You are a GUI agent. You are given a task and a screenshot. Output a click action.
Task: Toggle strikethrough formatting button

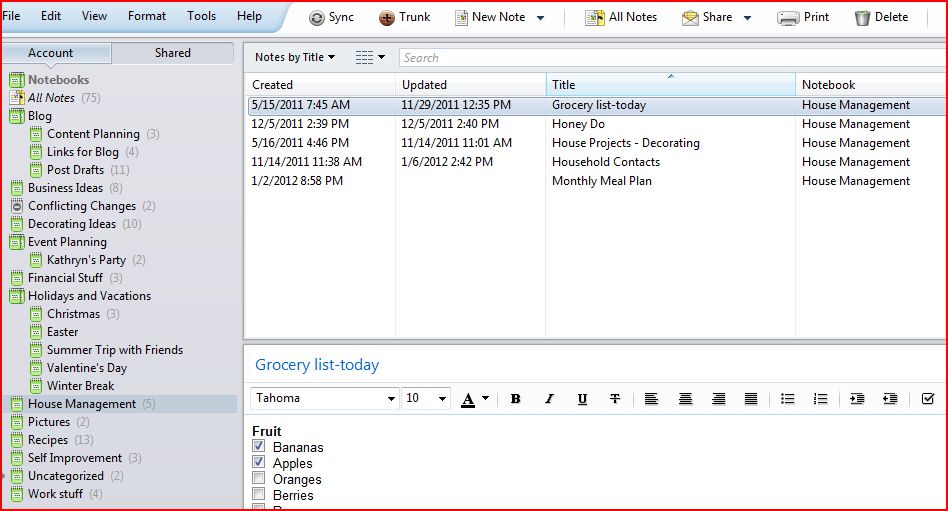[x=615, y=399]
